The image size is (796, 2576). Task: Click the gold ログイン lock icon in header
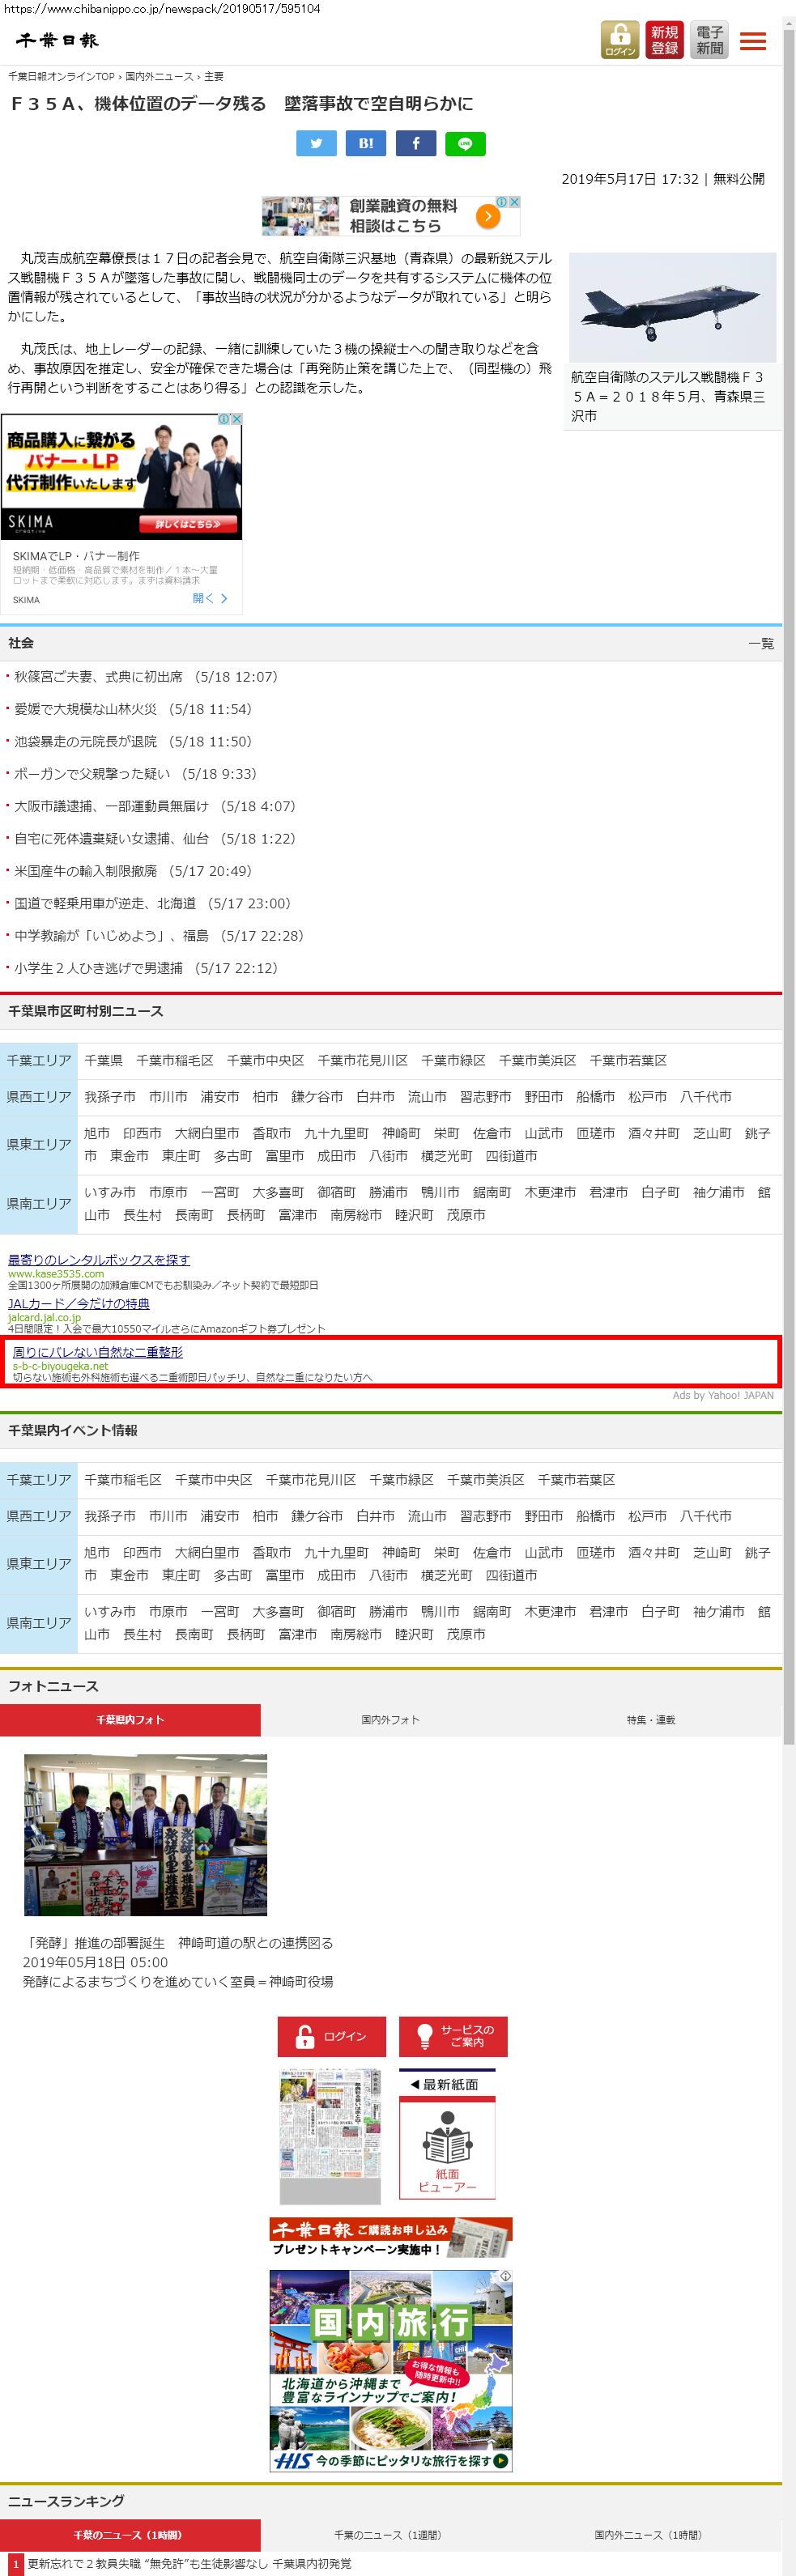point(620,40)
